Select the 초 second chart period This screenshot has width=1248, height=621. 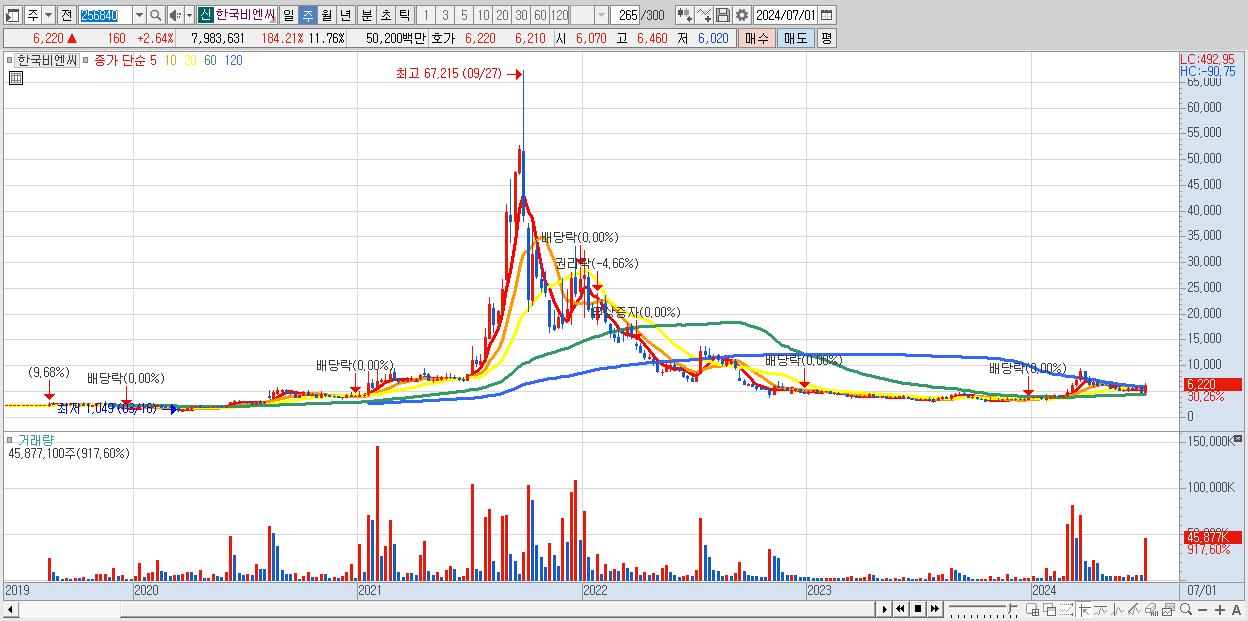(385, 15)
